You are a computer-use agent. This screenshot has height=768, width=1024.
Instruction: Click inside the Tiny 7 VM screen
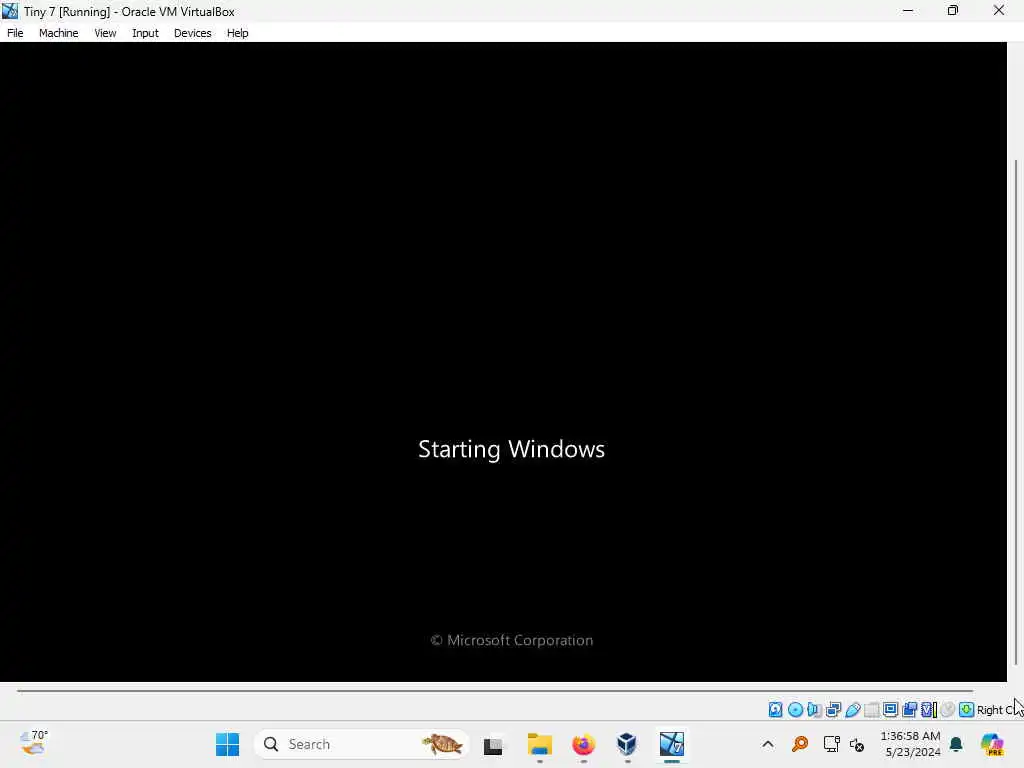pyautogui.click(x=503, y=361)
